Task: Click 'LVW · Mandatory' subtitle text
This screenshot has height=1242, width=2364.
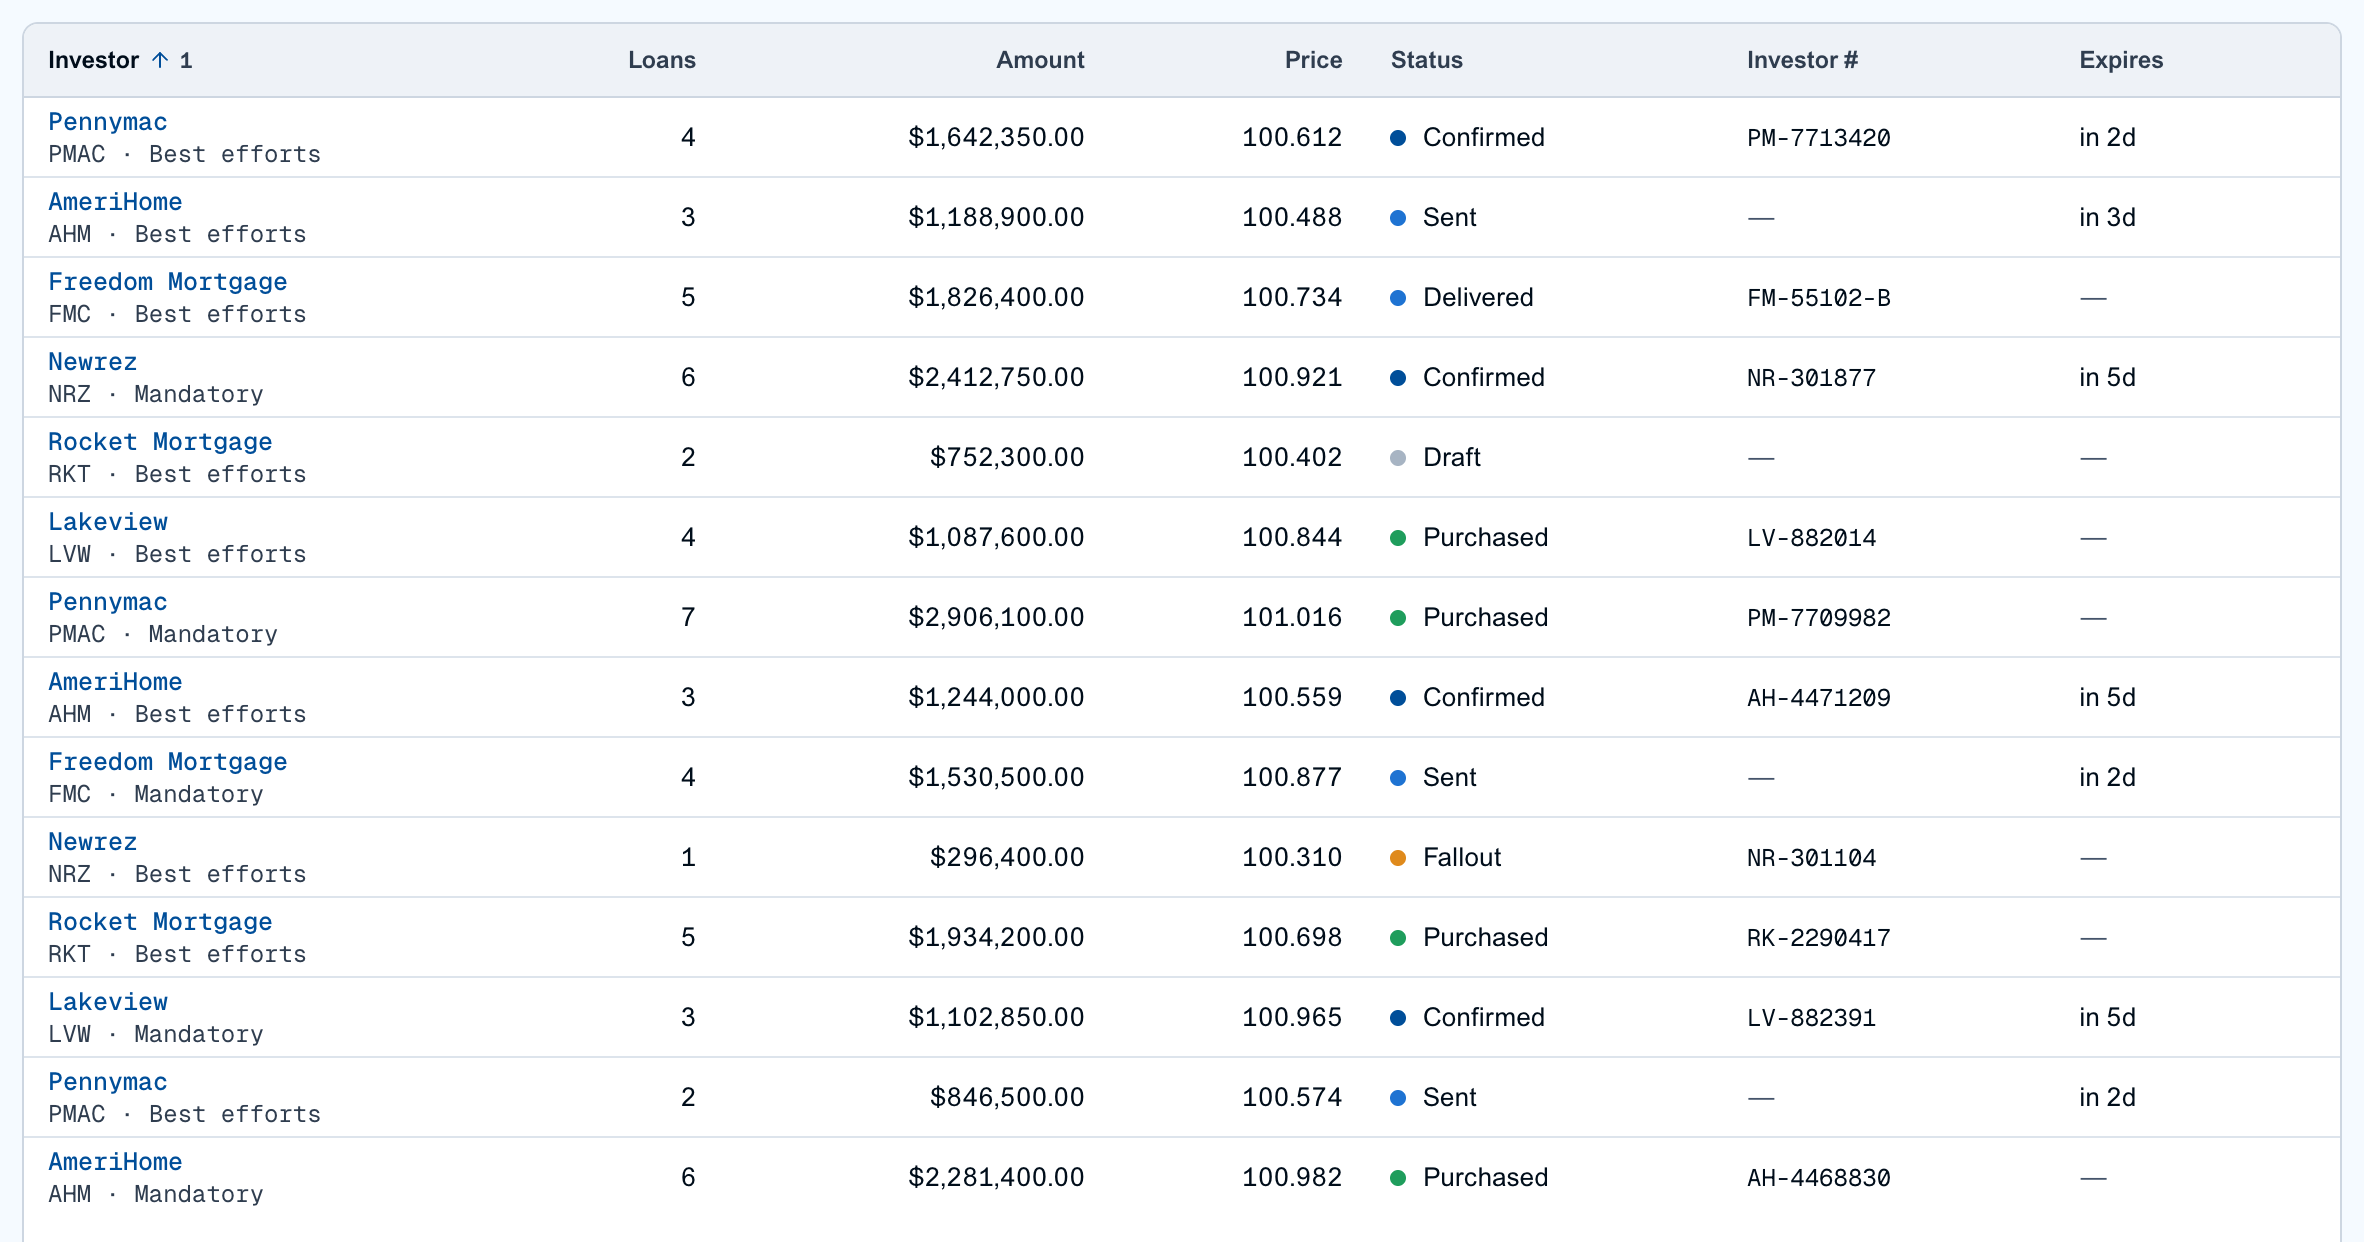Action: point(156,1034)
